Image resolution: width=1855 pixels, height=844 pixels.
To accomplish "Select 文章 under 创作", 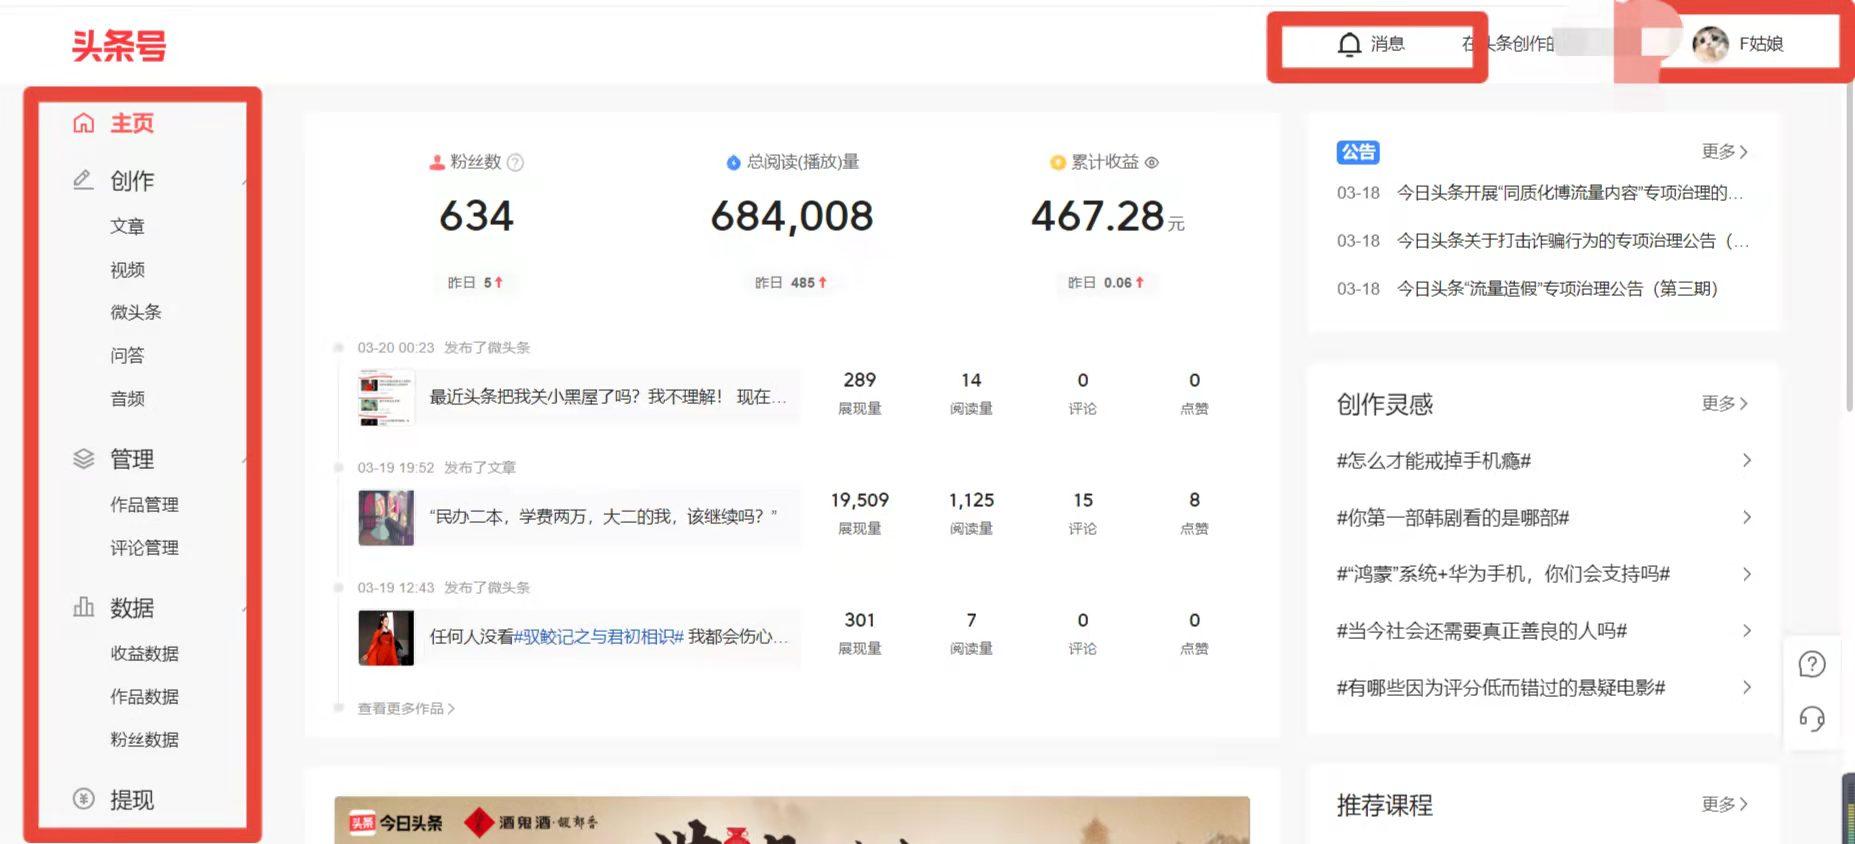I will 127,226.
